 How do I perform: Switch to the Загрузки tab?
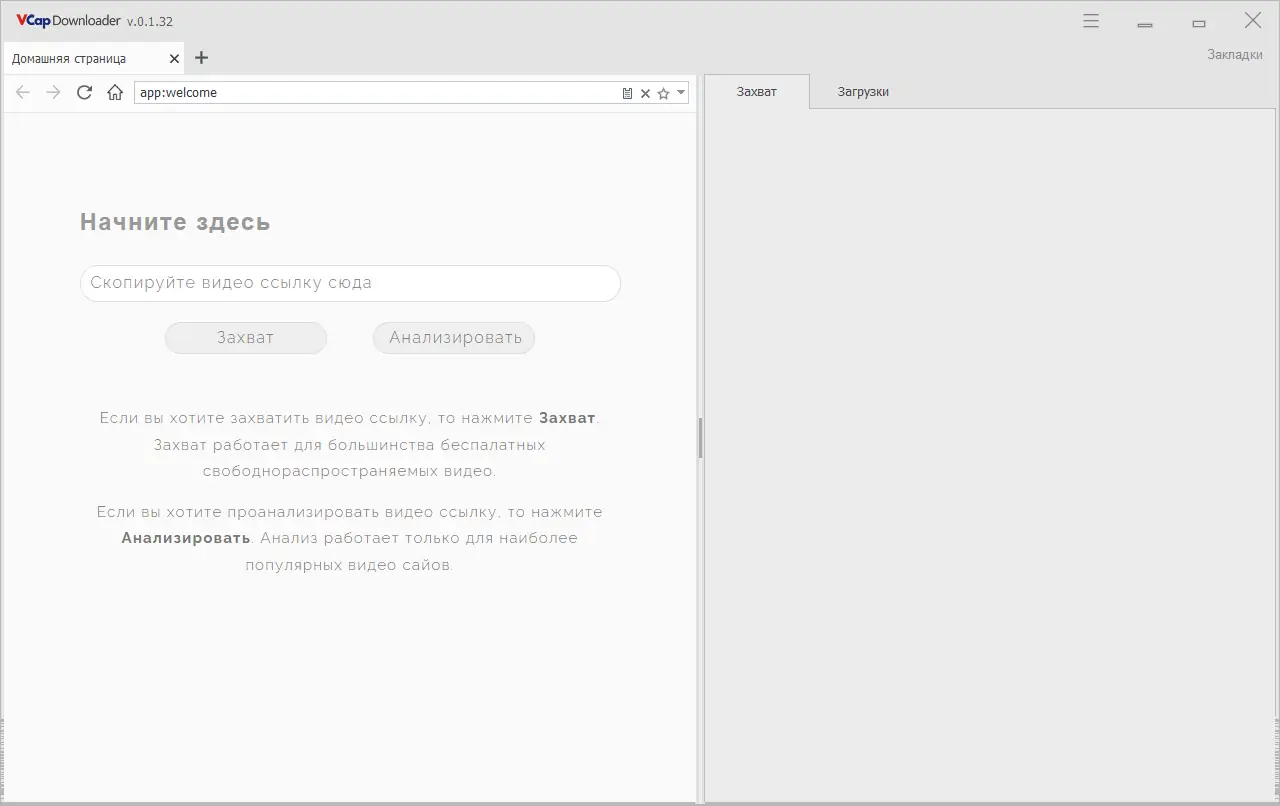point(862,91)
